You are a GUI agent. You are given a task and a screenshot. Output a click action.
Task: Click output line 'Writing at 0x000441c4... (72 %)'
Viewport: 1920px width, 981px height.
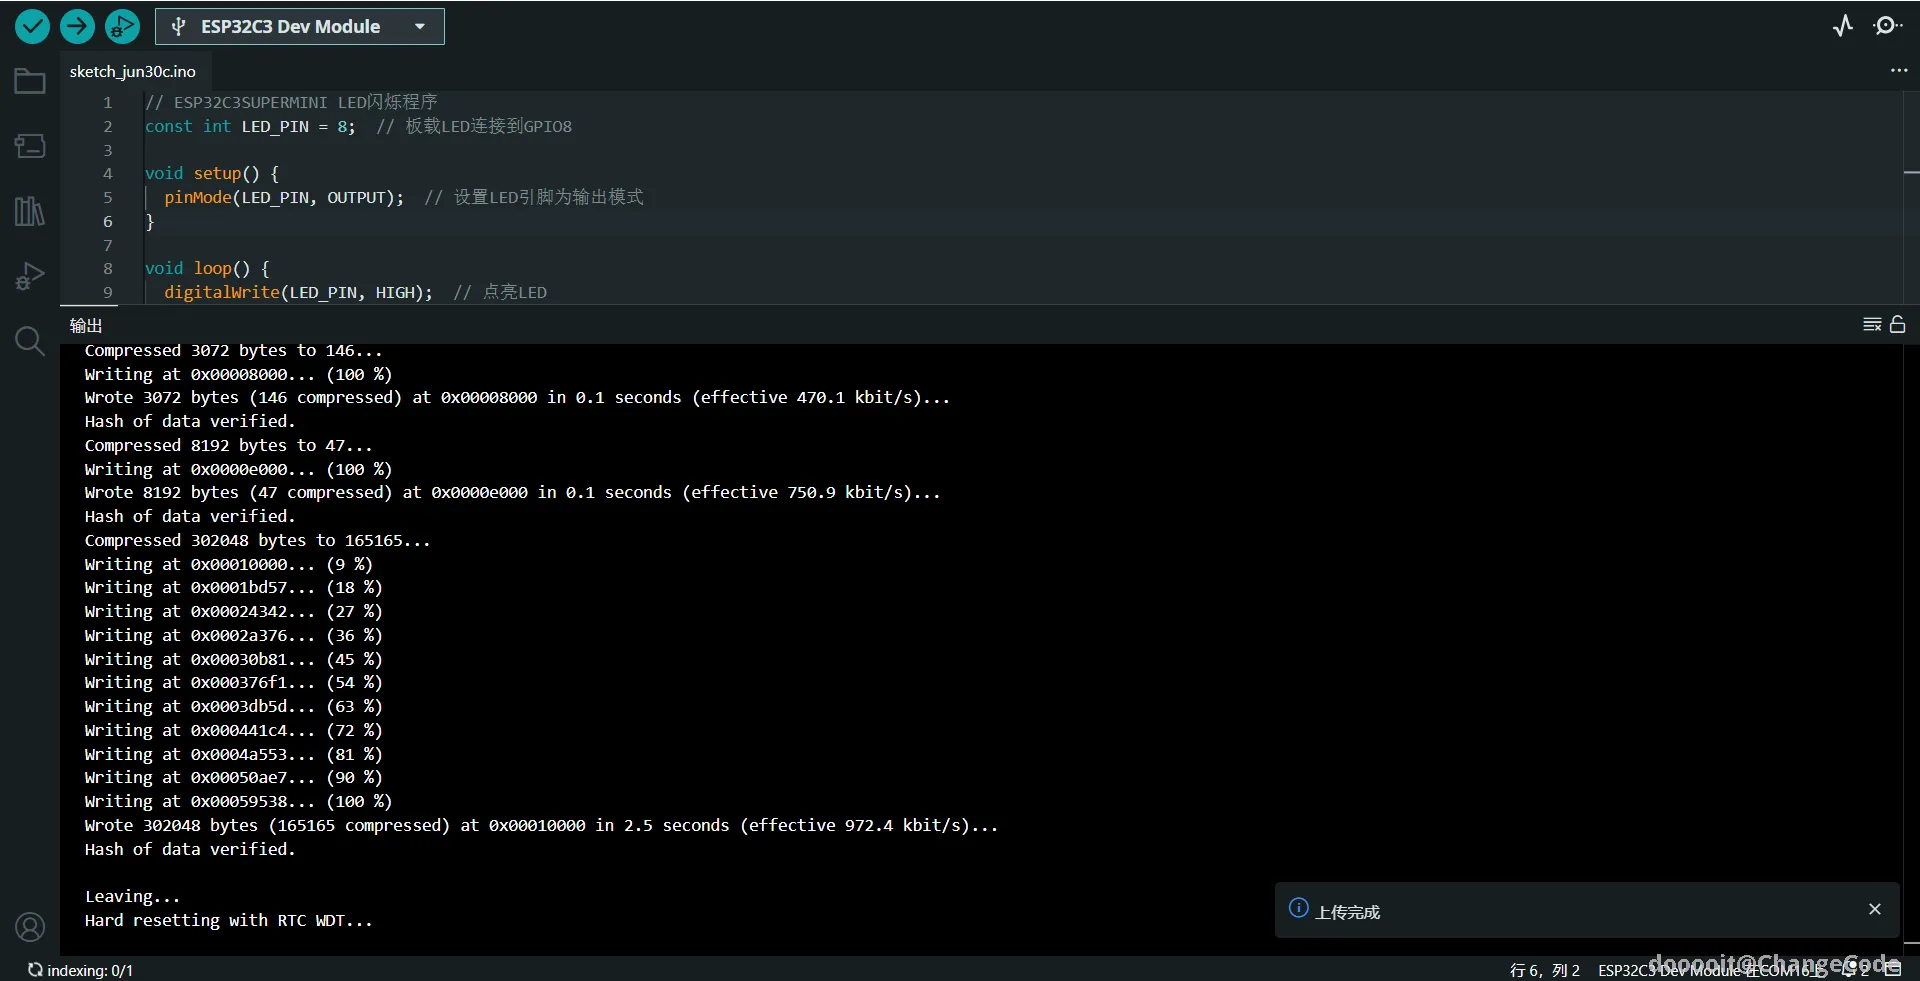[233, 731]
